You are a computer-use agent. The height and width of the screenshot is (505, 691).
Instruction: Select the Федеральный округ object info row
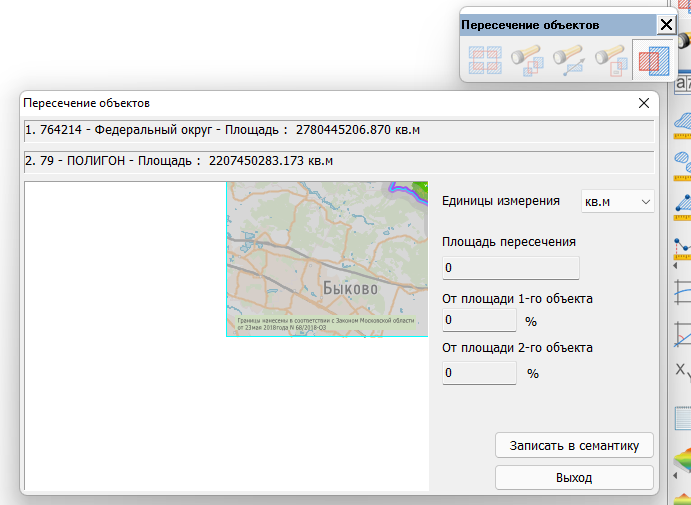coord(338,130)
